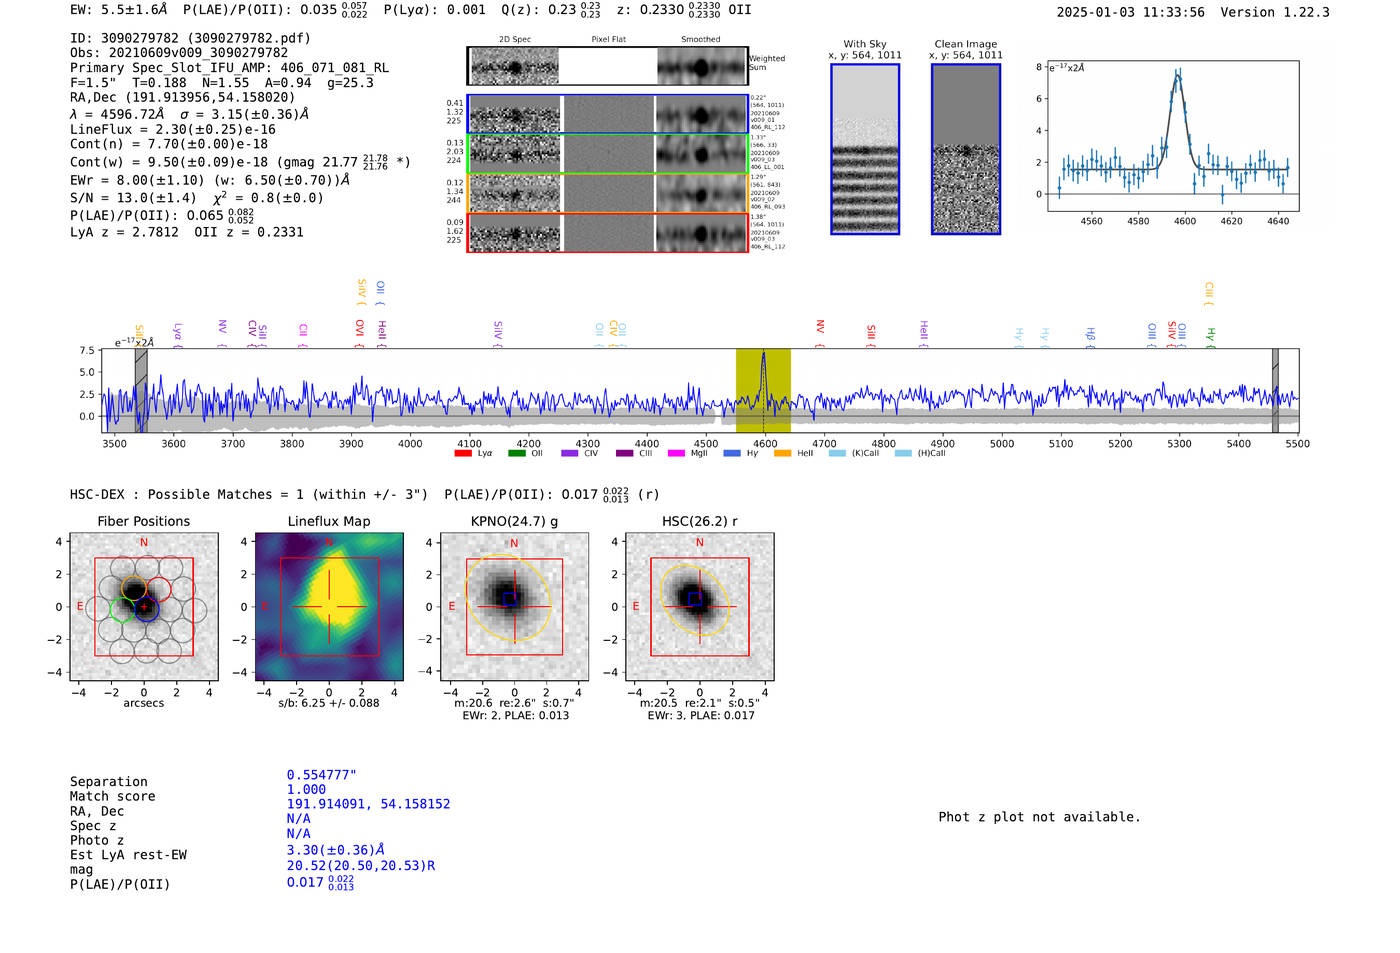This screenshot has height=953, width=1400.
Task: Click the Est LyA rest-EW value '3.30(±0.36)Å'
Action: point(336,850)
